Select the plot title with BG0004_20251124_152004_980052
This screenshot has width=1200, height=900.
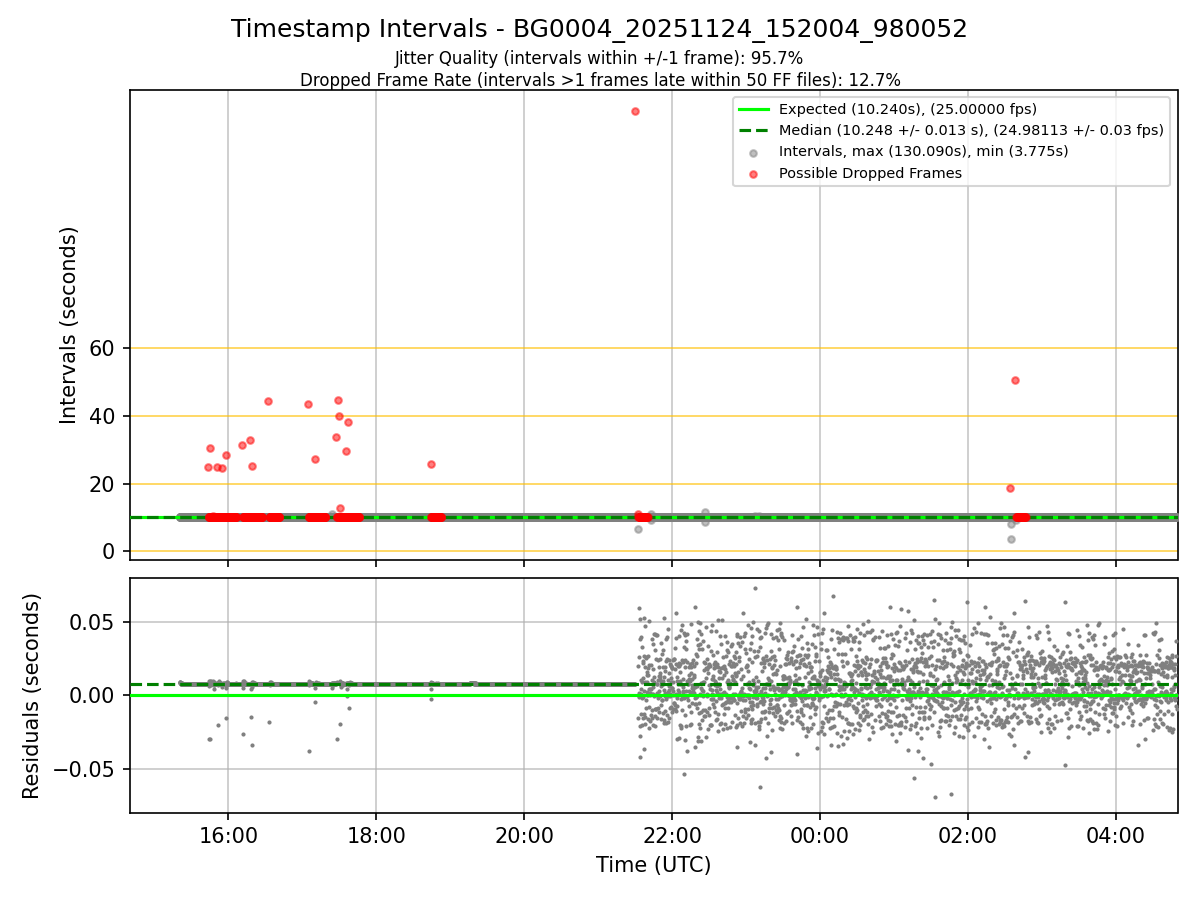coord(599,29)
